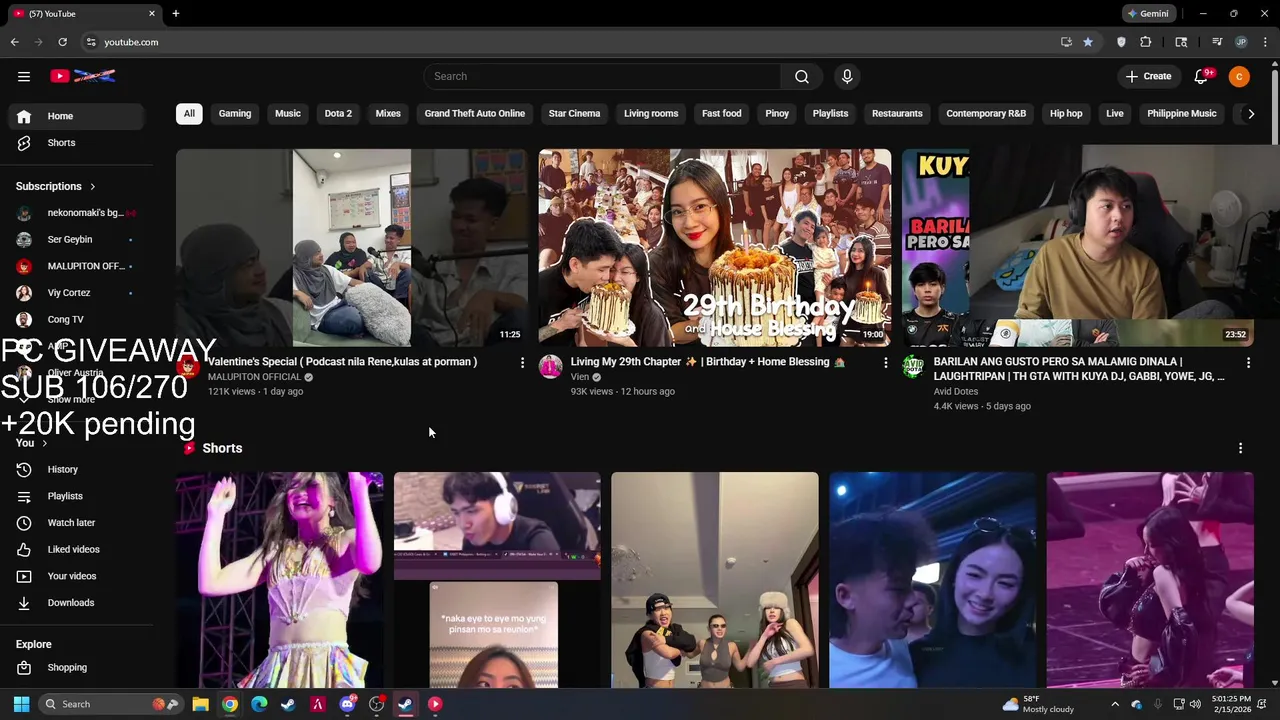This screenshot has height=720, width=1280.
Task: Open Windows Start menu
Action: click(x=22, y=704)
